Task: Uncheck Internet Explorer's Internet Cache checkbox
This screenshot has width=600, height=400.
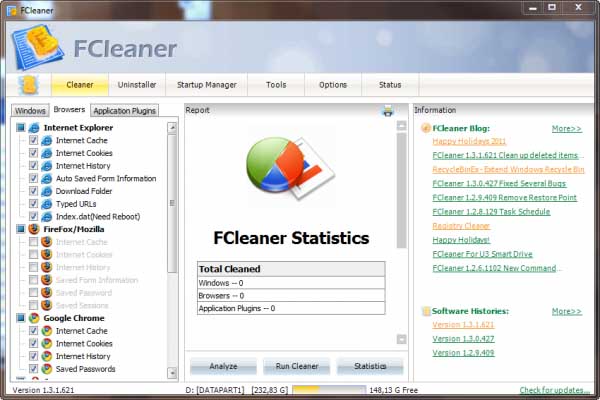Action: tap(33, 140)
